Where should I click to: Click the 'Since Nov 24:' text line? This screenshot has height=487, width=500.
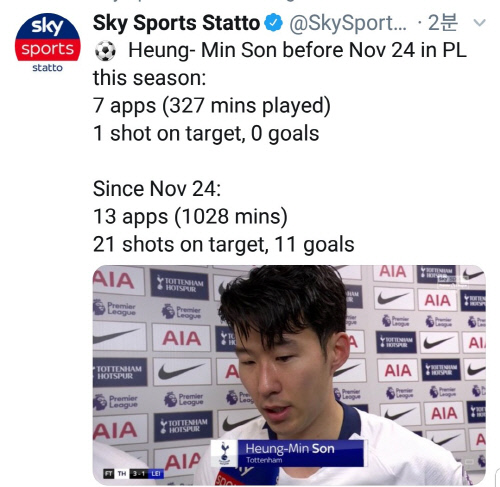point(157,189)
